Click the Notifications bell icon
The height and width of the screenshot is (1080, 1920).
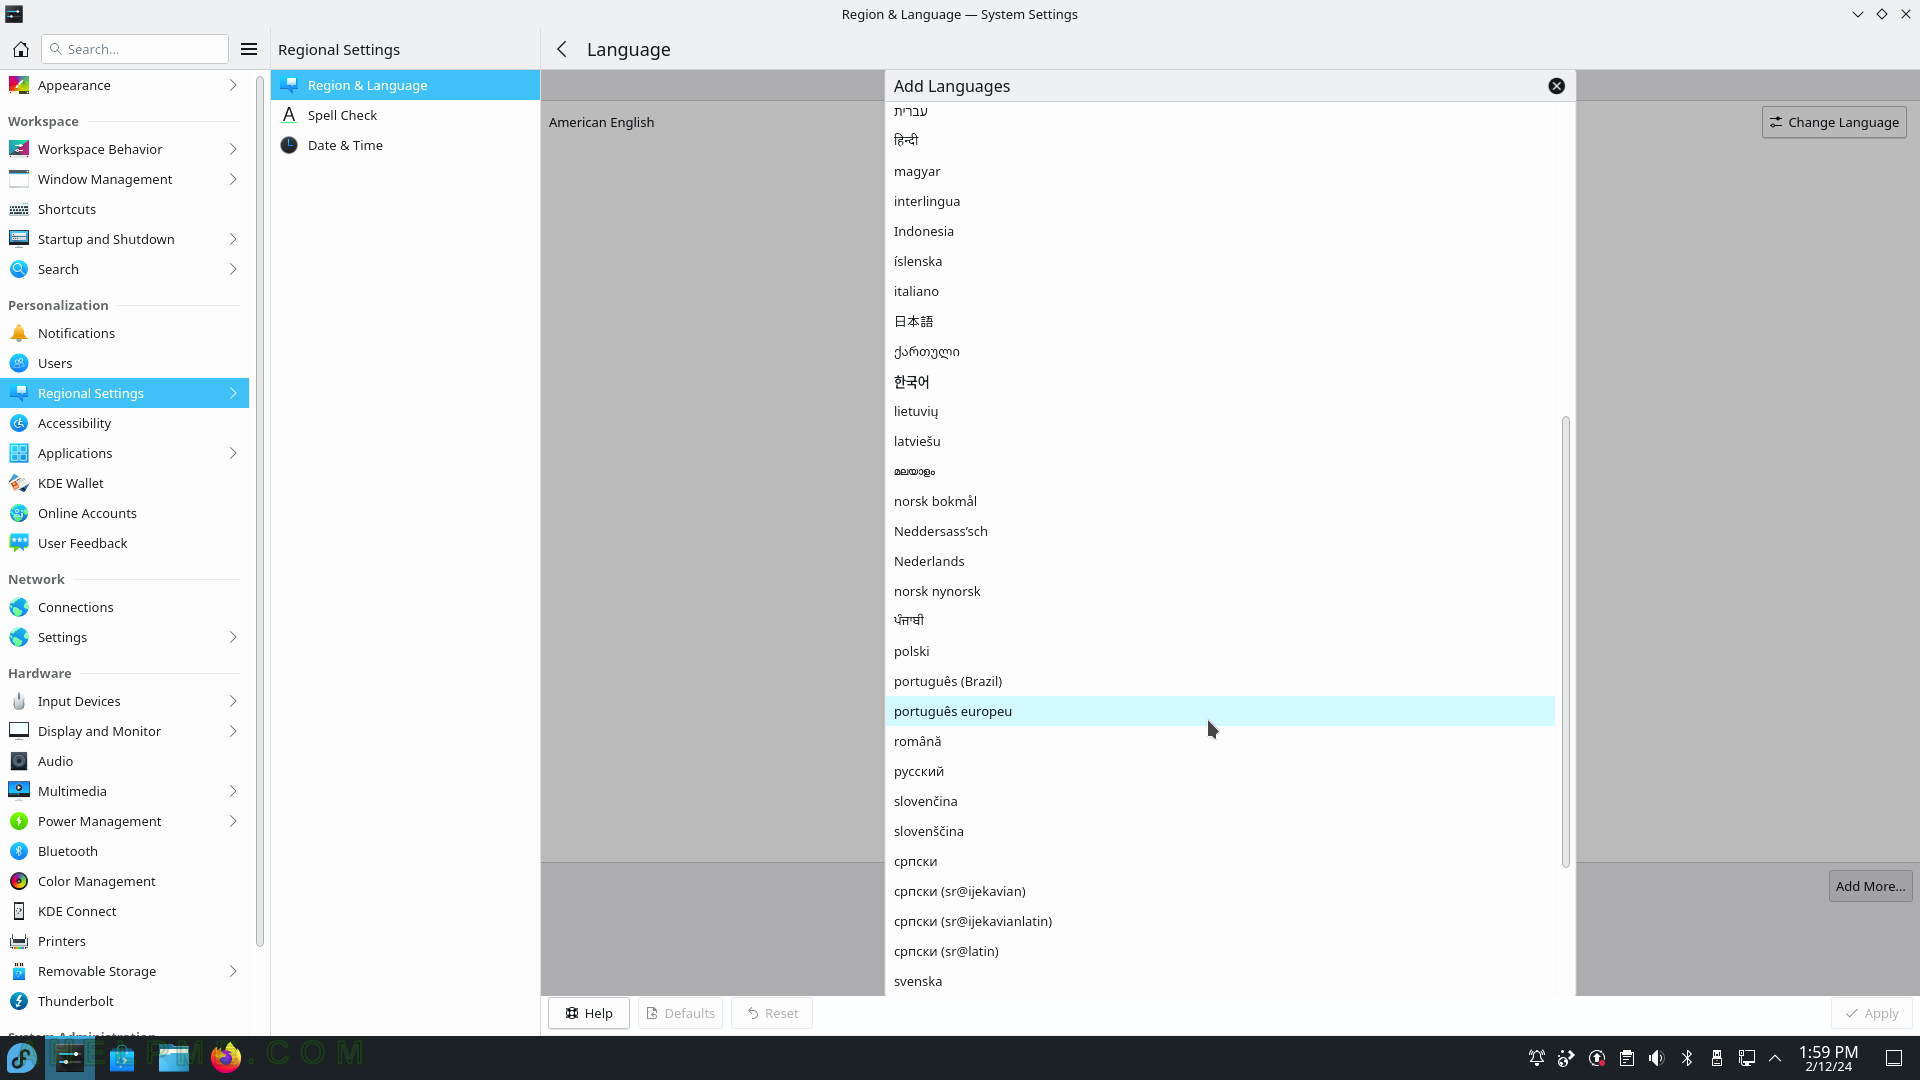(19, 333)
